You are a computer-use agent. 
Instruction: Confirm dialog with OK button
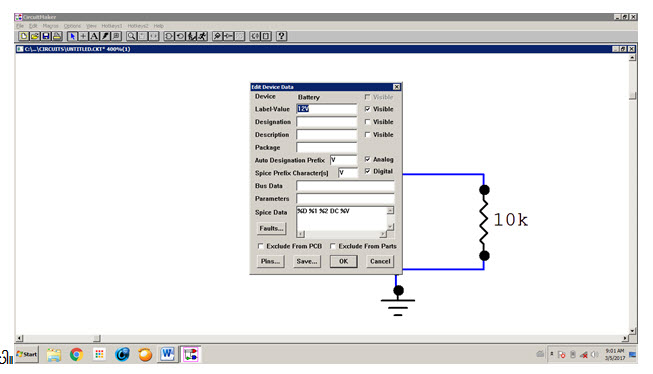(x=344, y=261)
